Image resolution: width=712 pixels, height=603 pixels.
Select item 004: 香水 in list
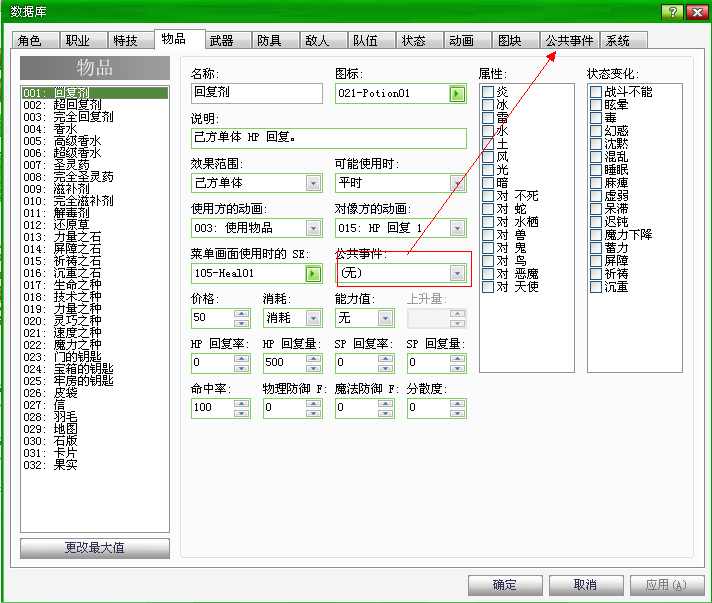click(x=95, y=129)
